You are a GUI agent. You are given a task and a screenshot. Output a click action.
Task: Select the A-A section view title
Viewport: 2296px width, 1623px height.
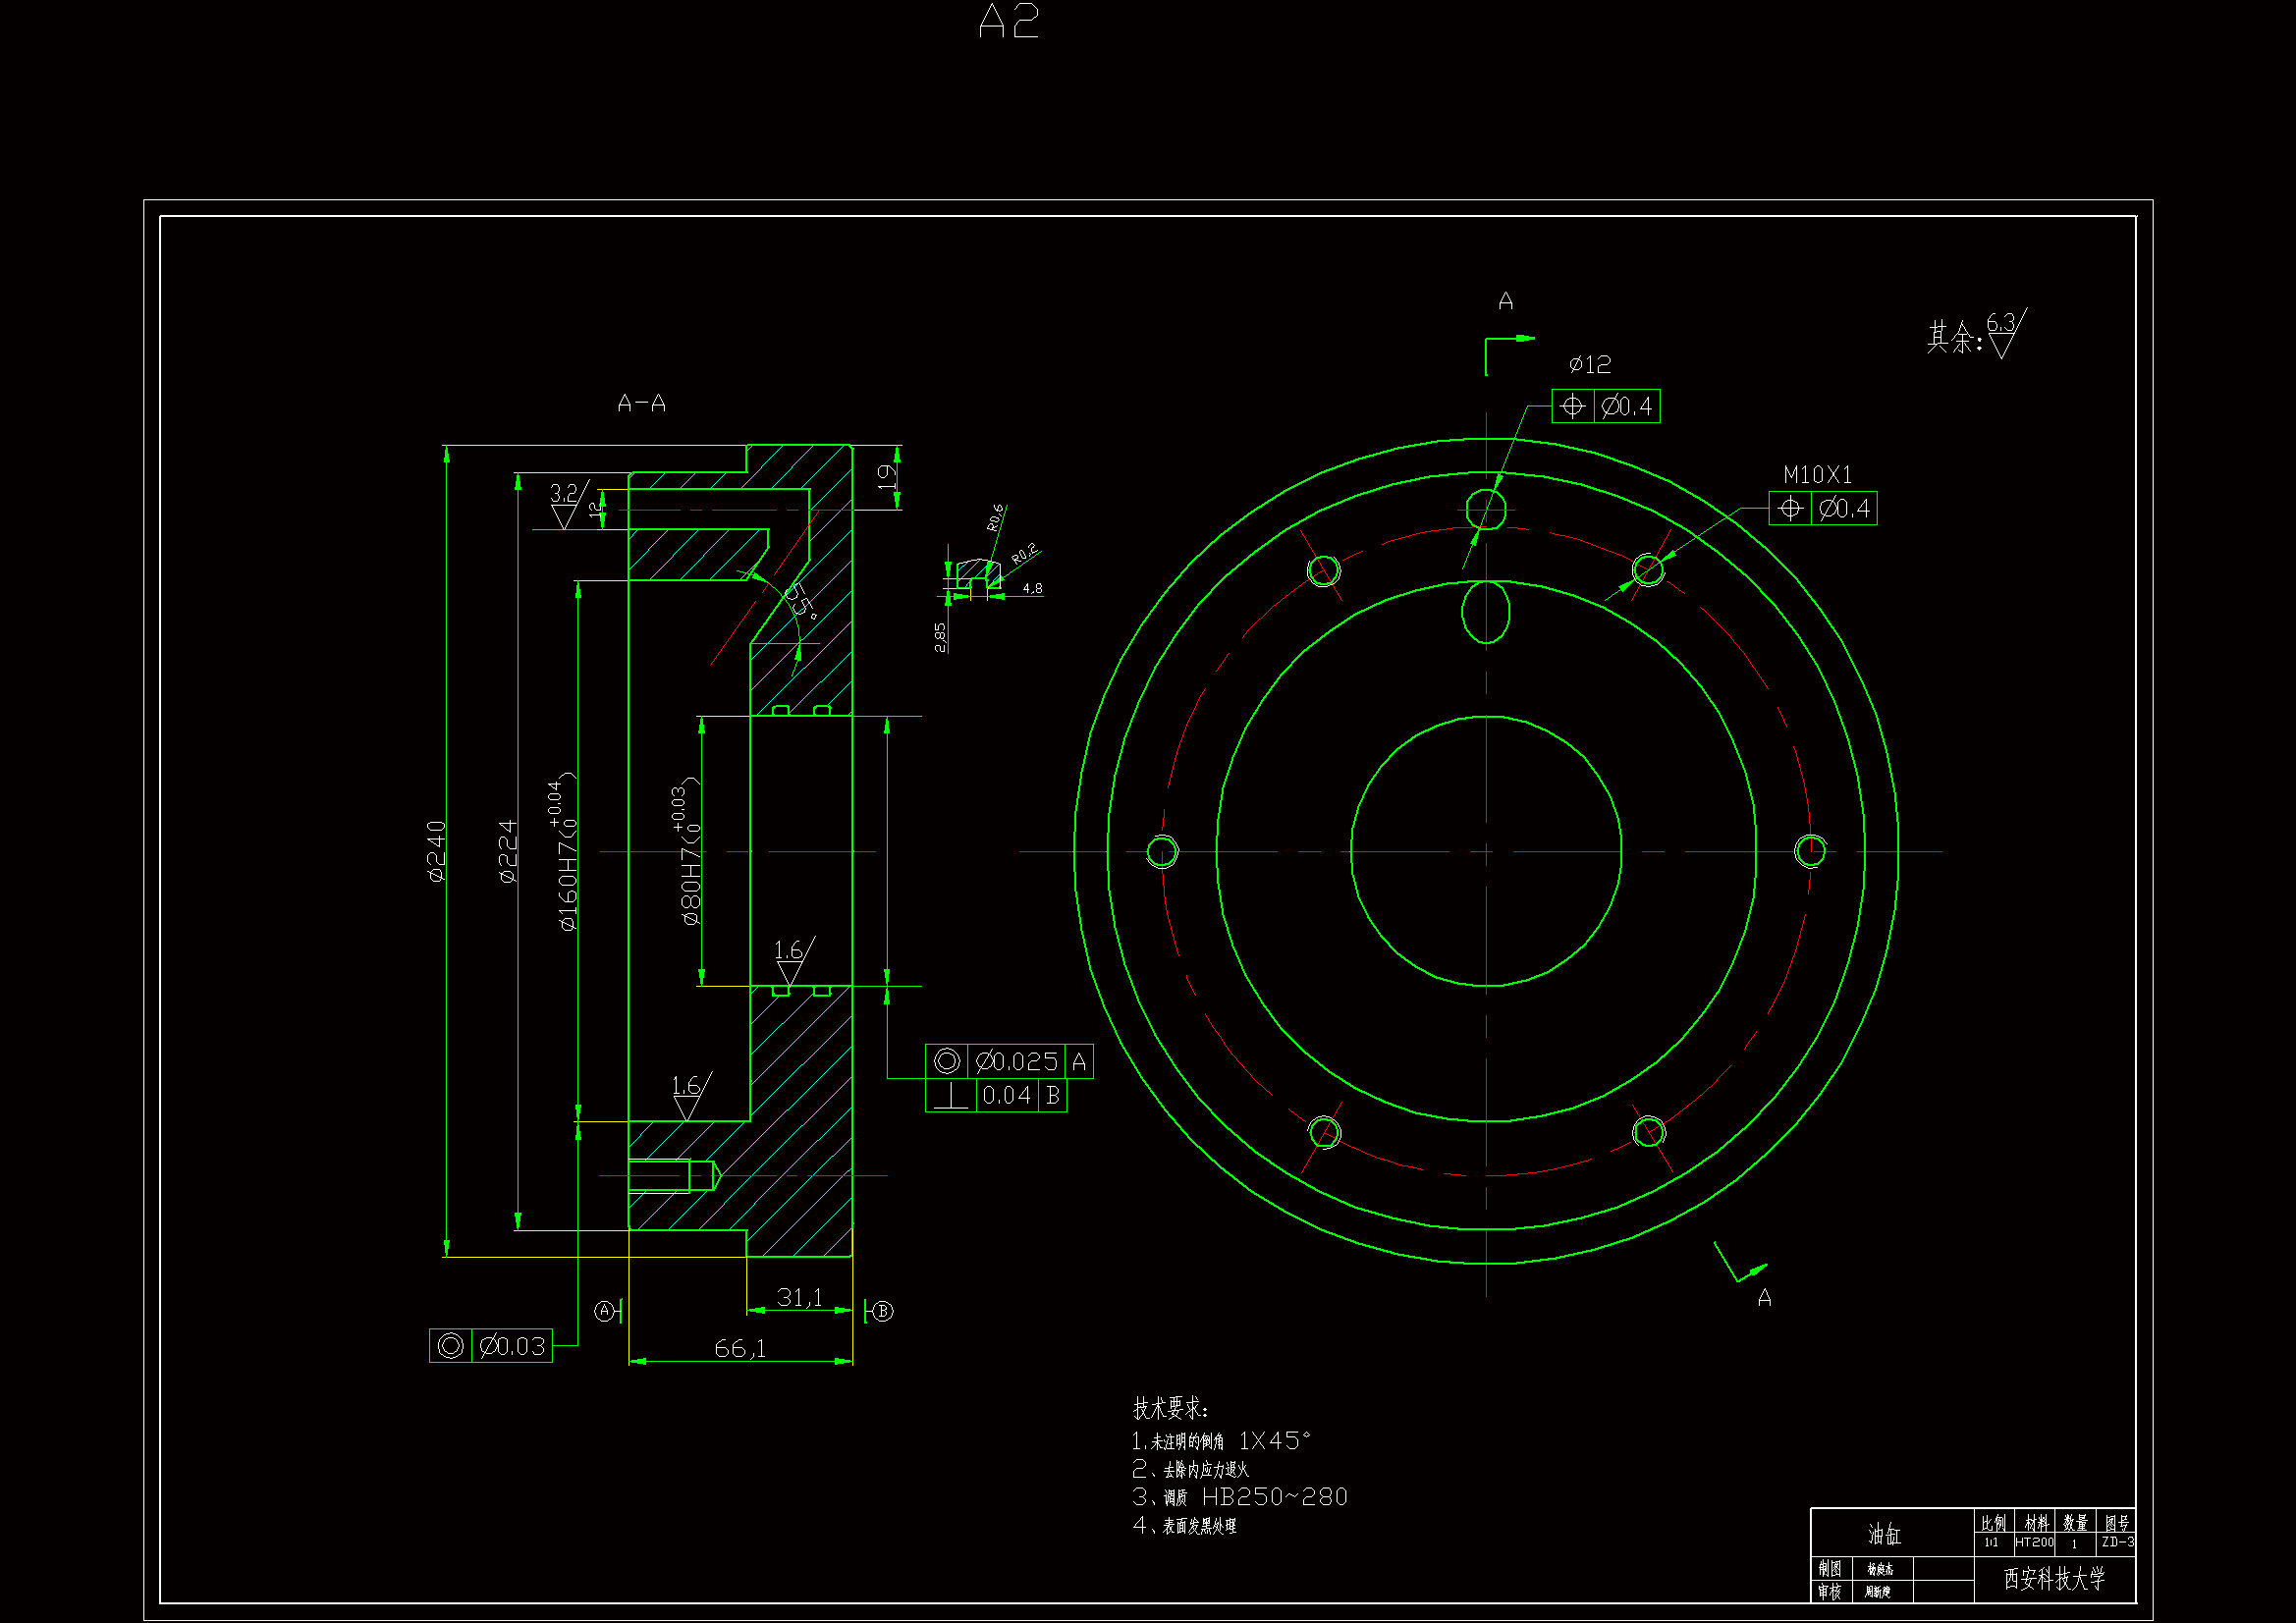641,403
